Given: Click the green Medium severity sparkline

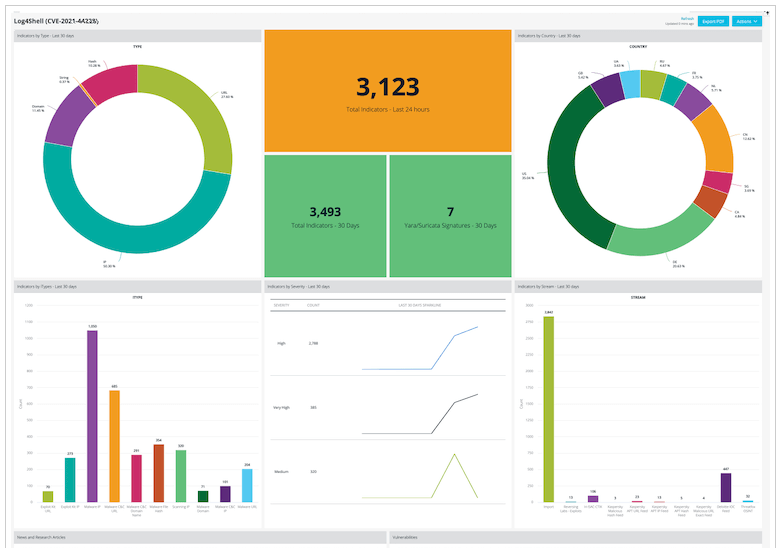Looking at the screenshot, I should pos(420,476).
